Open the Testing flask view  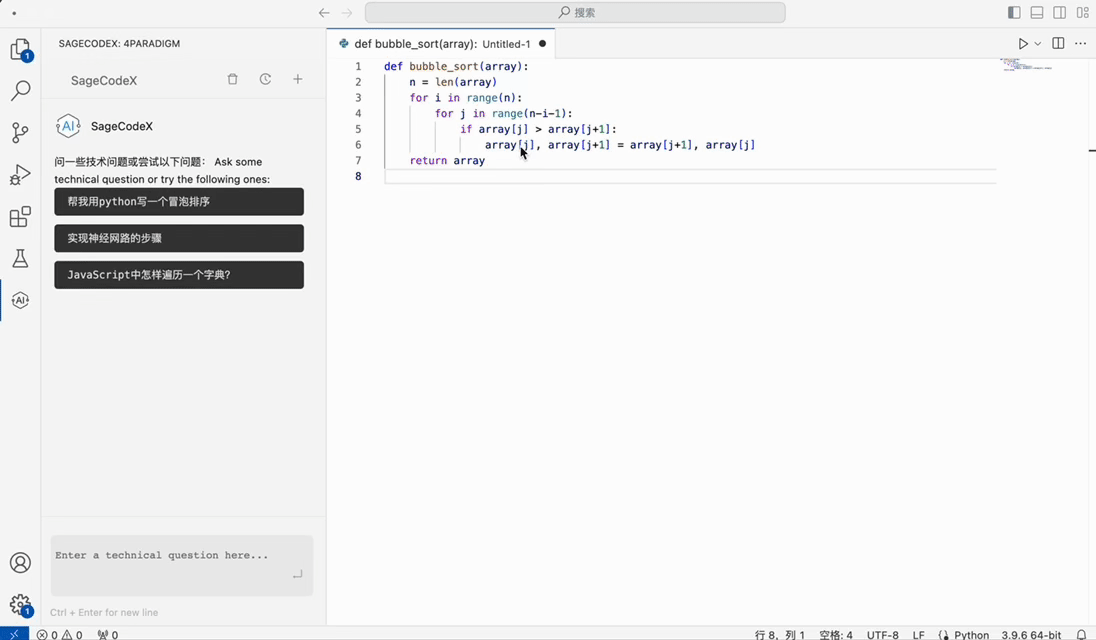pos(20,259)
